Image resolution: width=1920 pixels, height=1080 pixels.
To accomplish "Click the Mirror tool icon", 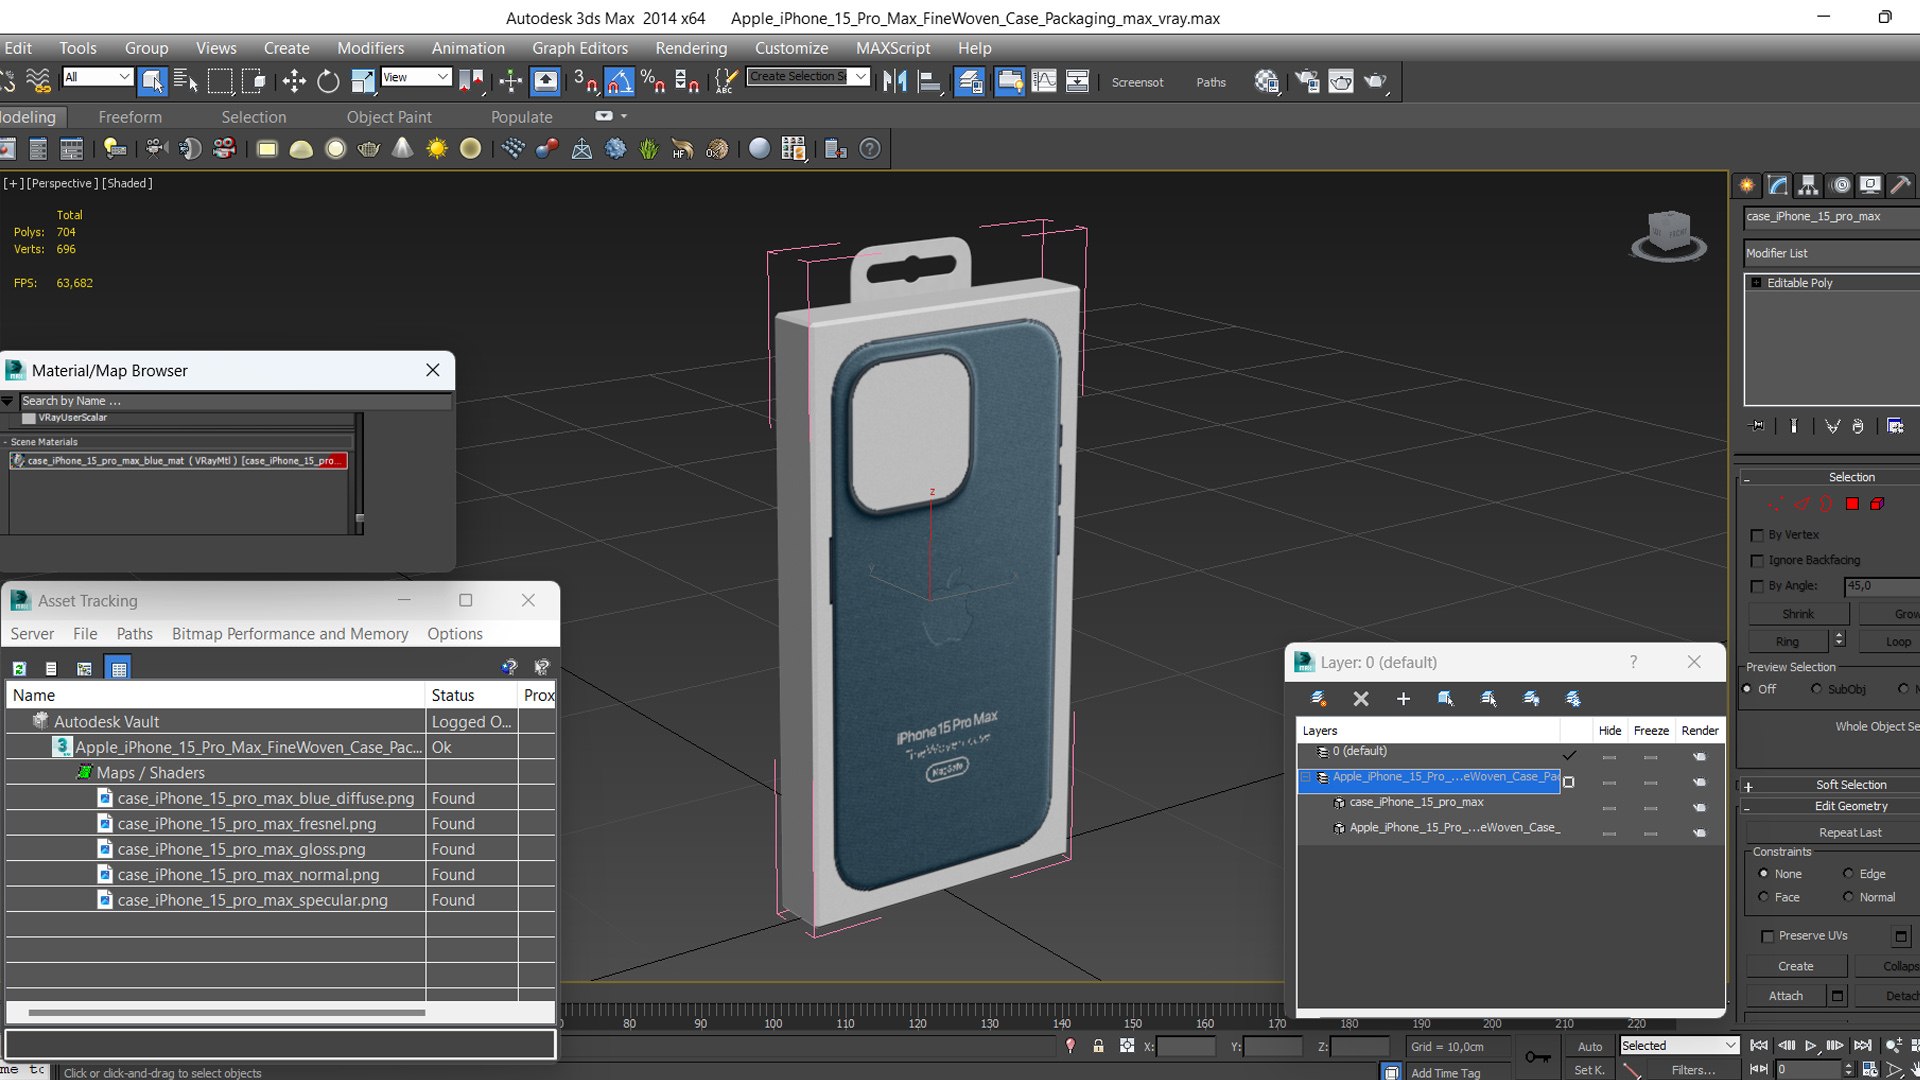I will point(894,82).
